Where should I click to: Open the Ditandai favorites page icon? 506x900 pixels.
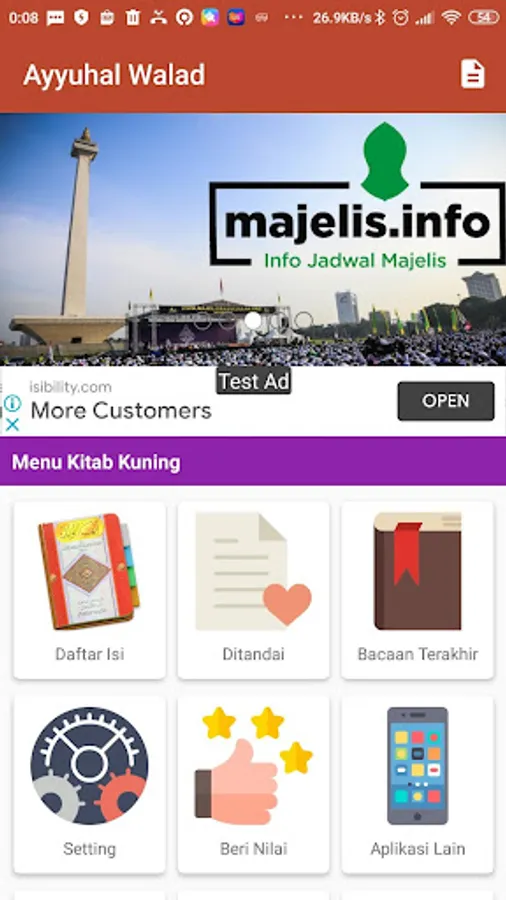(254, 572)
